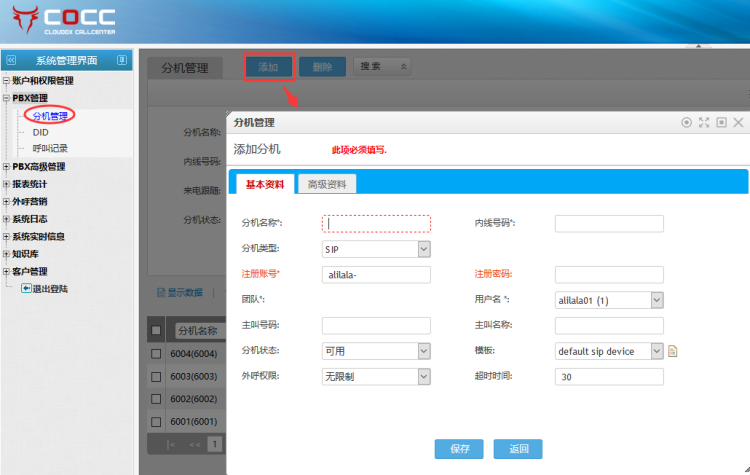Toggle the select-all checkbox in table header

tap(156, 330)
